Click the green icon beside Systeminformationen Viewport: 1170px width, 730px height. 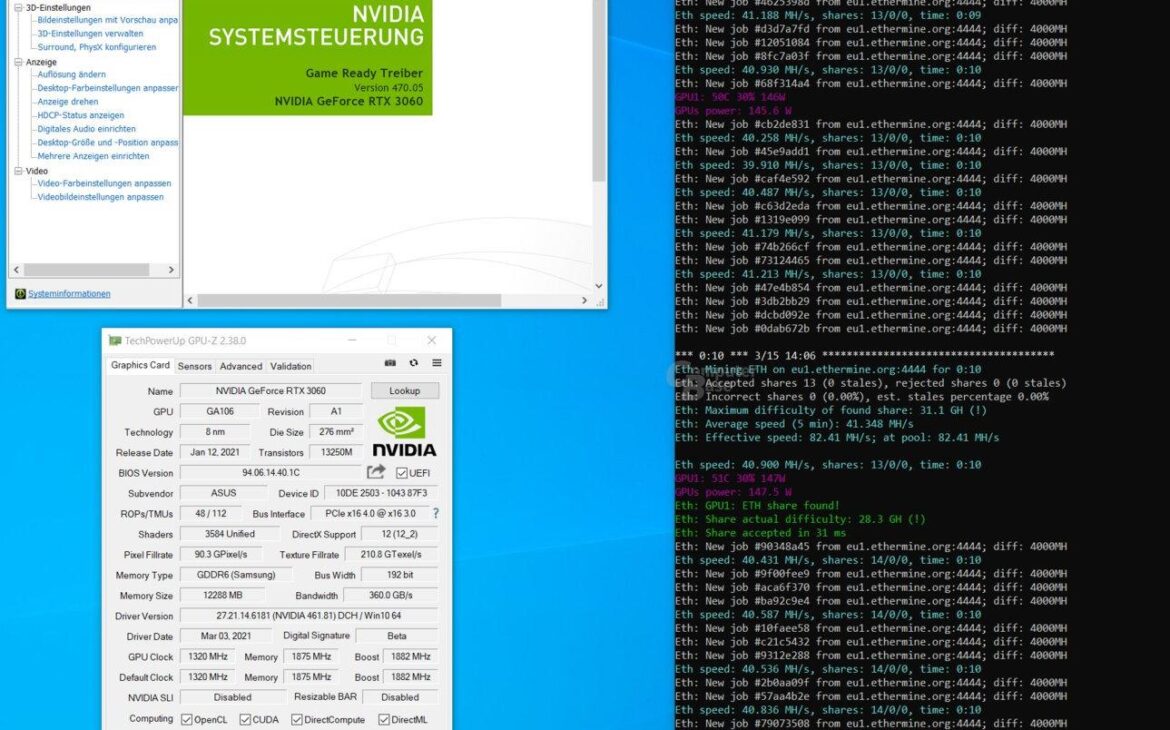[x=21, y=293]
